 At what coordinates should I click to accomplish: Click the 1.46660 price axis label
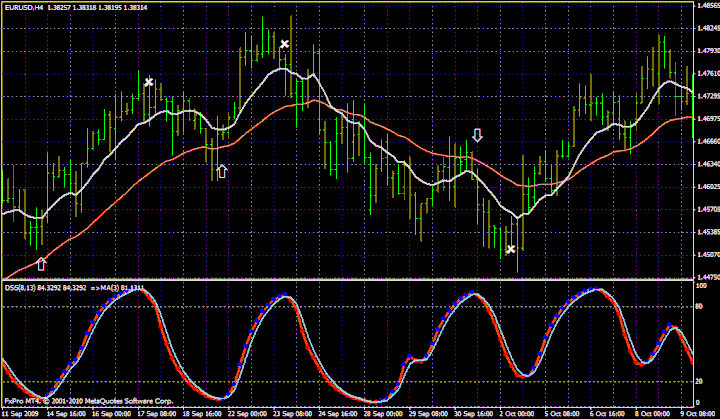(708, 142)
